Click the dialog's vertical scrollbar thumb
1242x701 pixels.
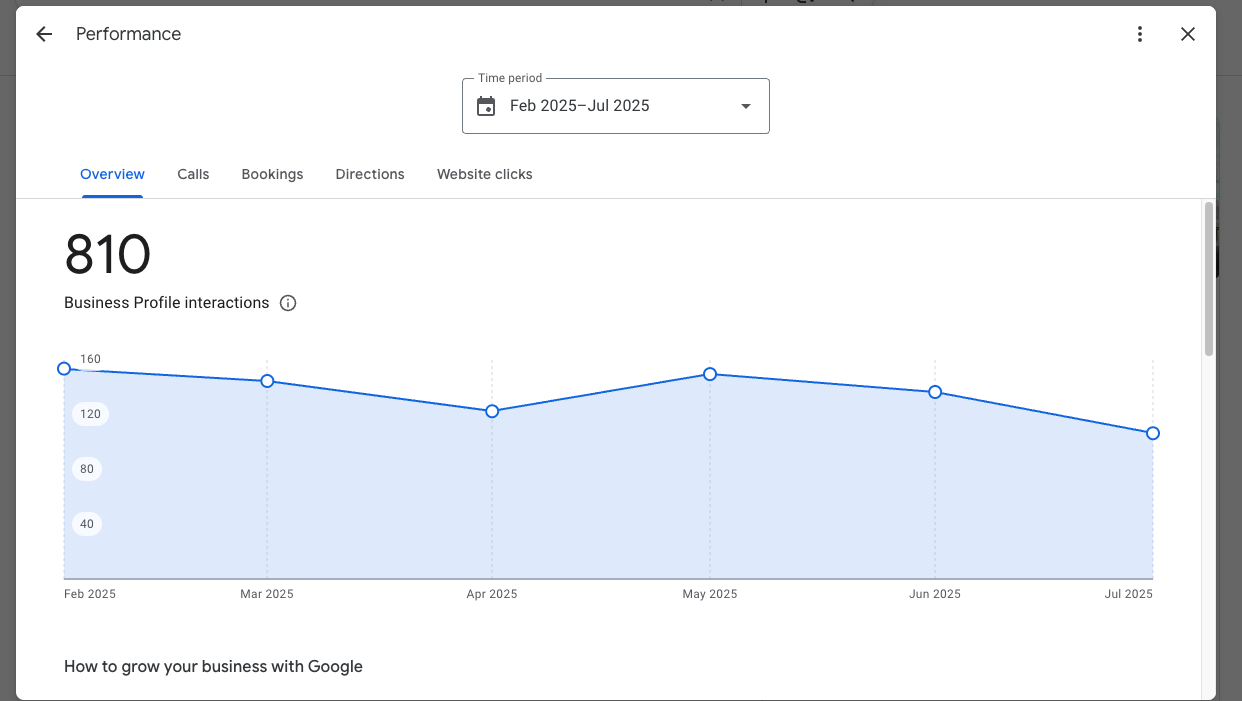pos(1209,278)
